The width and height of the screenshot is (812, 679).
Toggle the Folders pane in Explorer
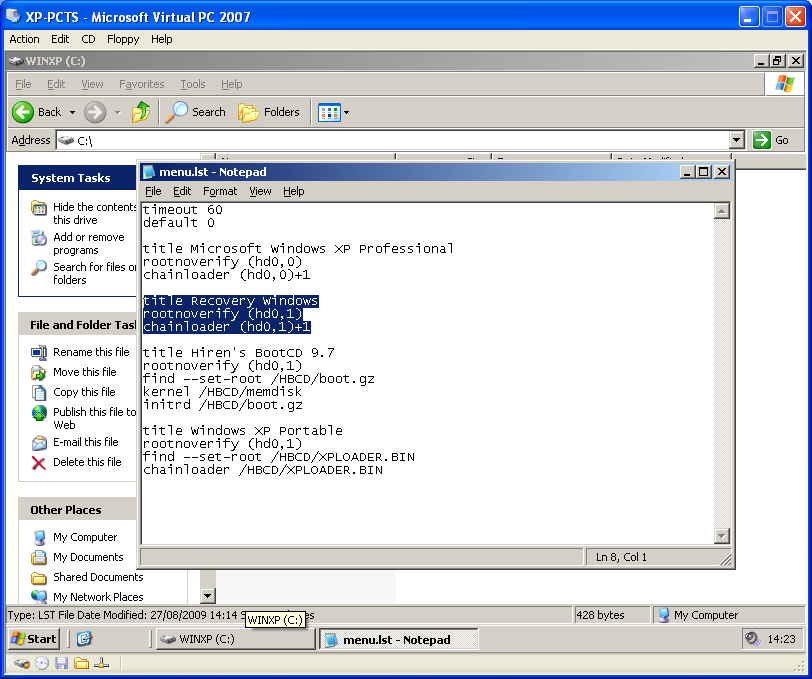269,112
